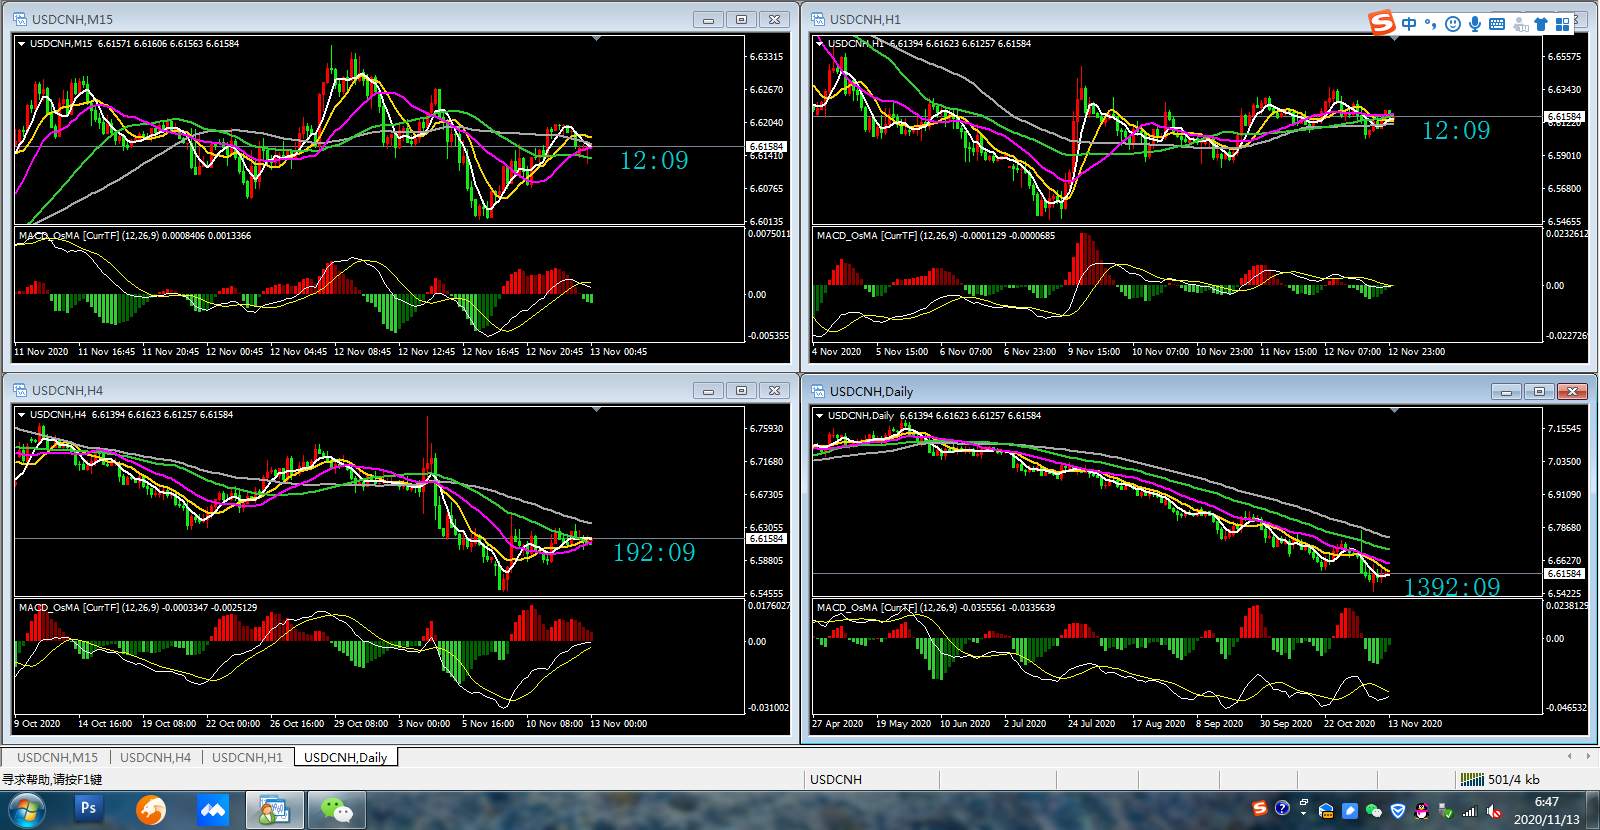
Task: Click the 6.61584 price label on the H4 chart
Action: tap(767, 539)
